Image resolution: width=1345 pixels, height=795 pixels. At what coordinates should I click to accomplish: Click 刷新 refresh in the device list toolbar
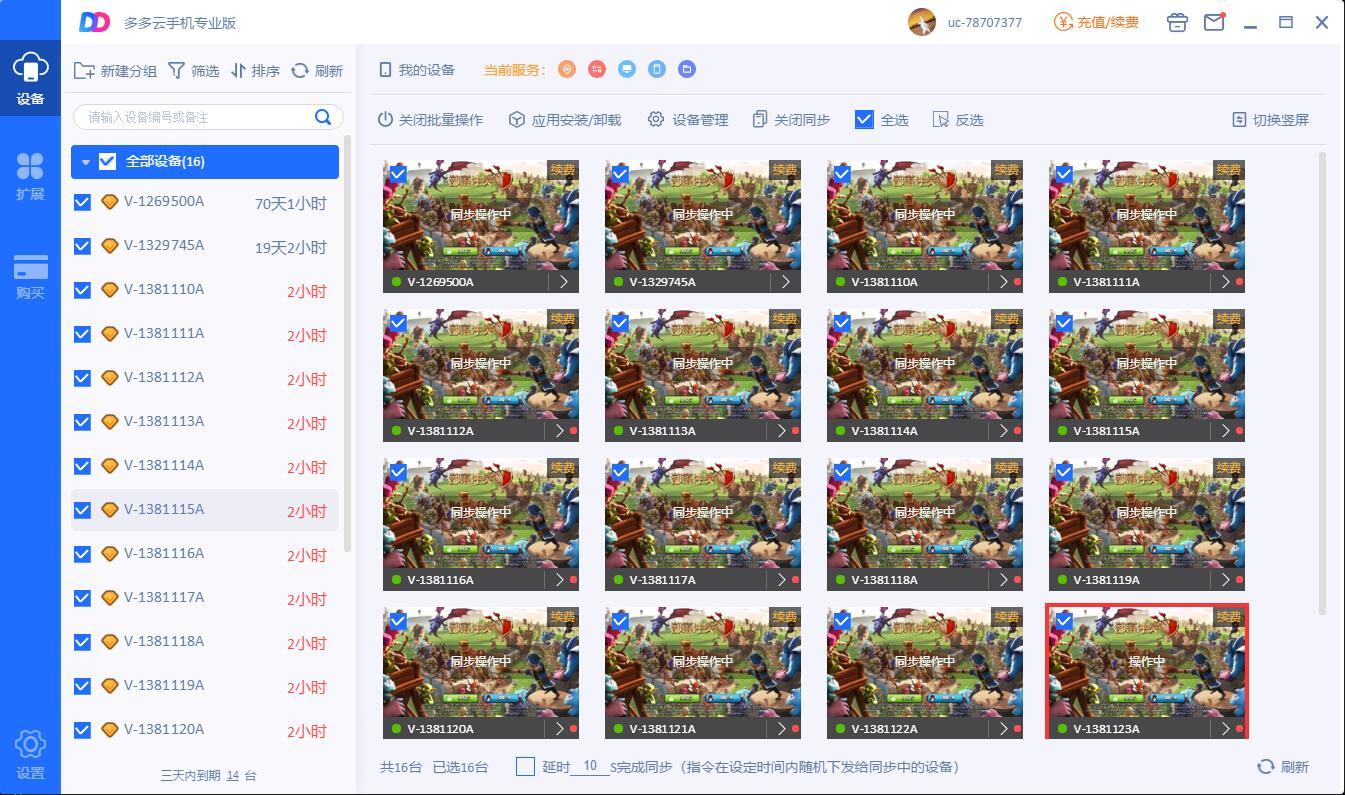pos(317,71)
